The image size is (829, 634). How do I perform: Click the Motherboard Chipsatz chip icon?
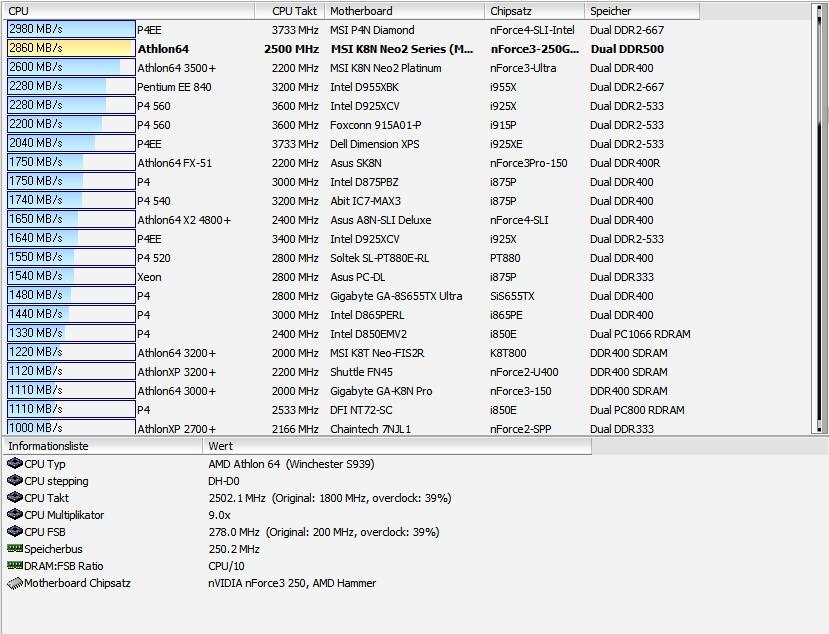tap(14, 583)
